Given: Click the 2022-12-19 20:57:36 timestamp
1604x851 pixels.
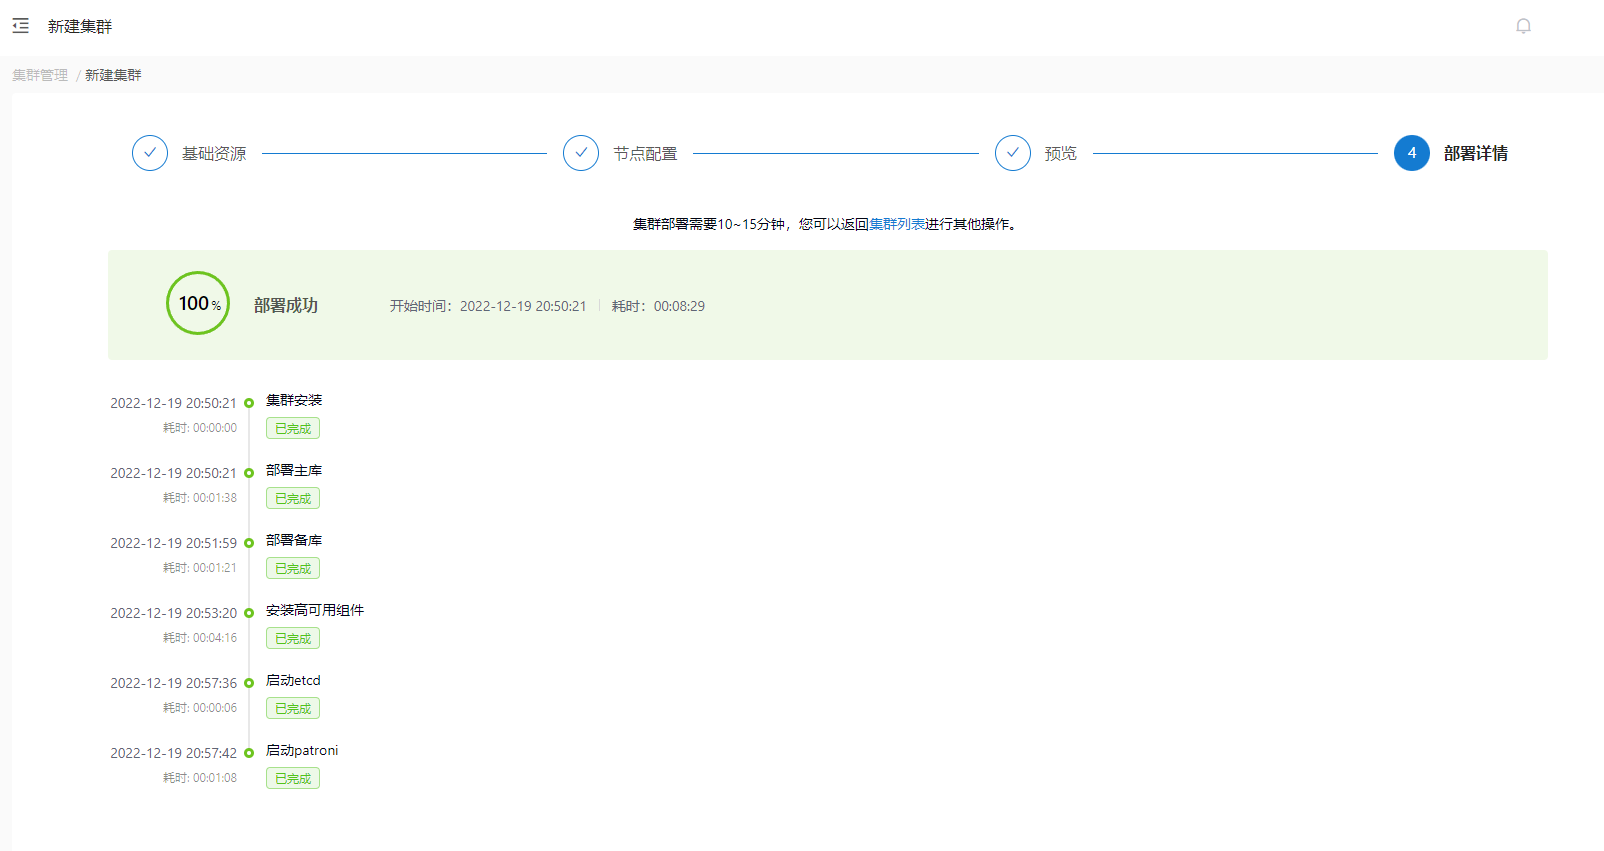Looking at the screenshot, I should click(x=173, y=683).
